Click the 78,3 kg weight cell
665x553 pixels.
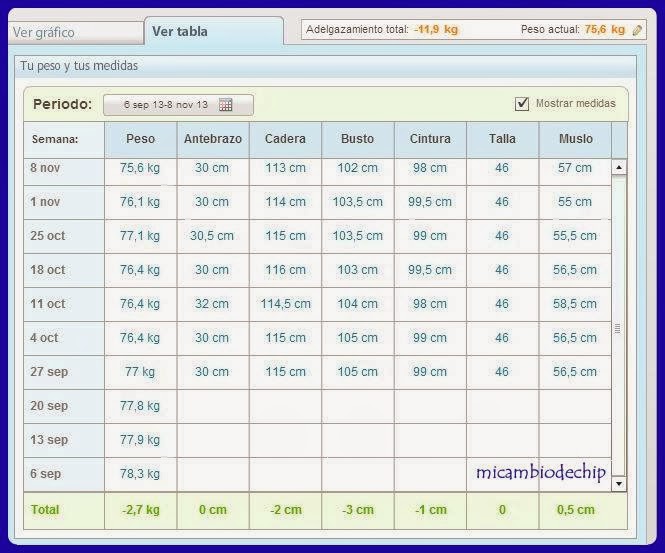click(x=140, y=473)
